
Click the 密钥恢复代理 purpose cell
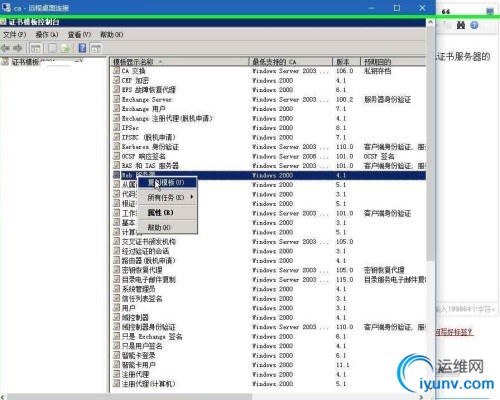click(384, 270)
